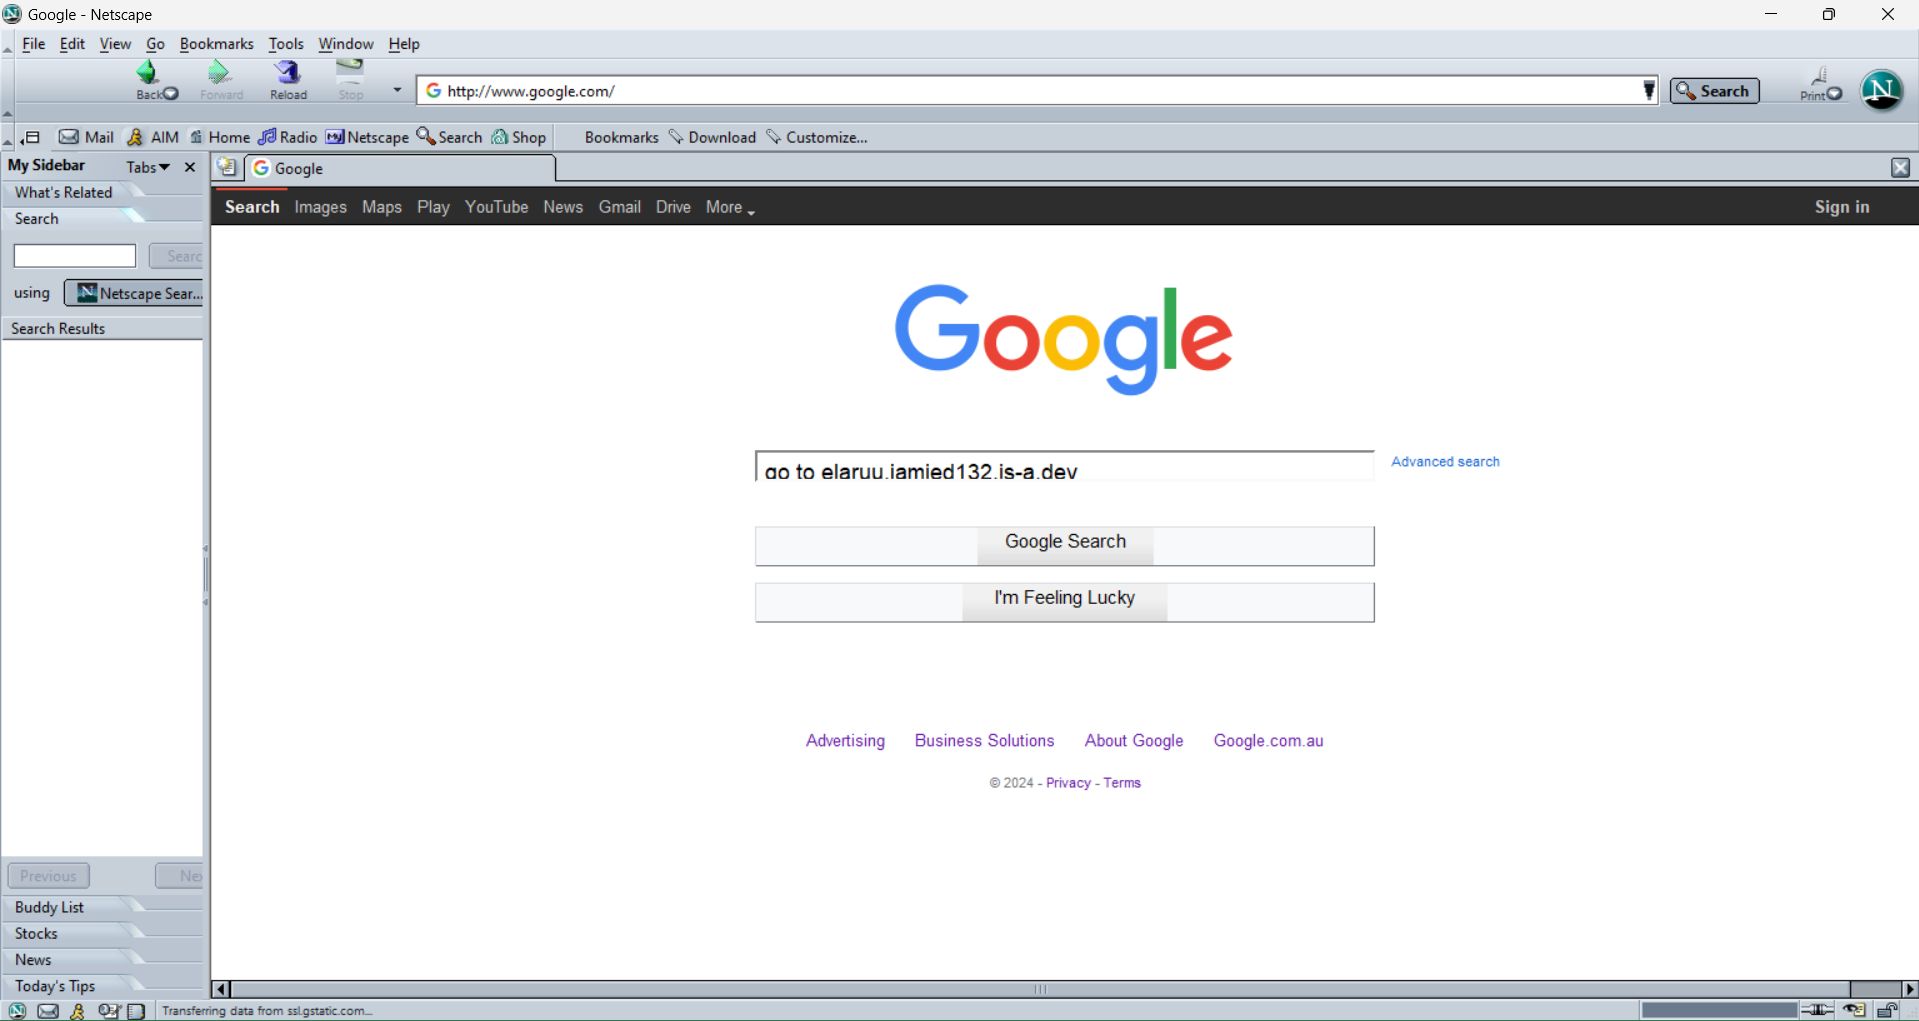Expand the What's Related sidebar panel
This screenshot has width=1919, height=1021.
tap(103, 192)
